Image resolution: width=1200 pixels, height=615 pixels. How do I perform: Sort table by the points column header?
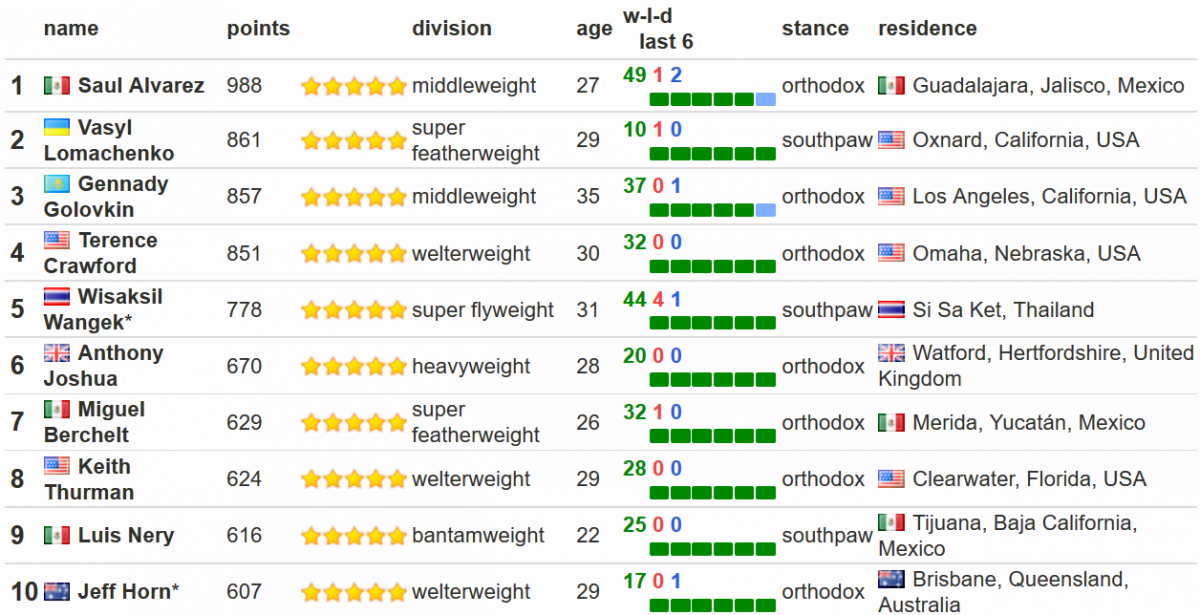[x=258, y=28]
